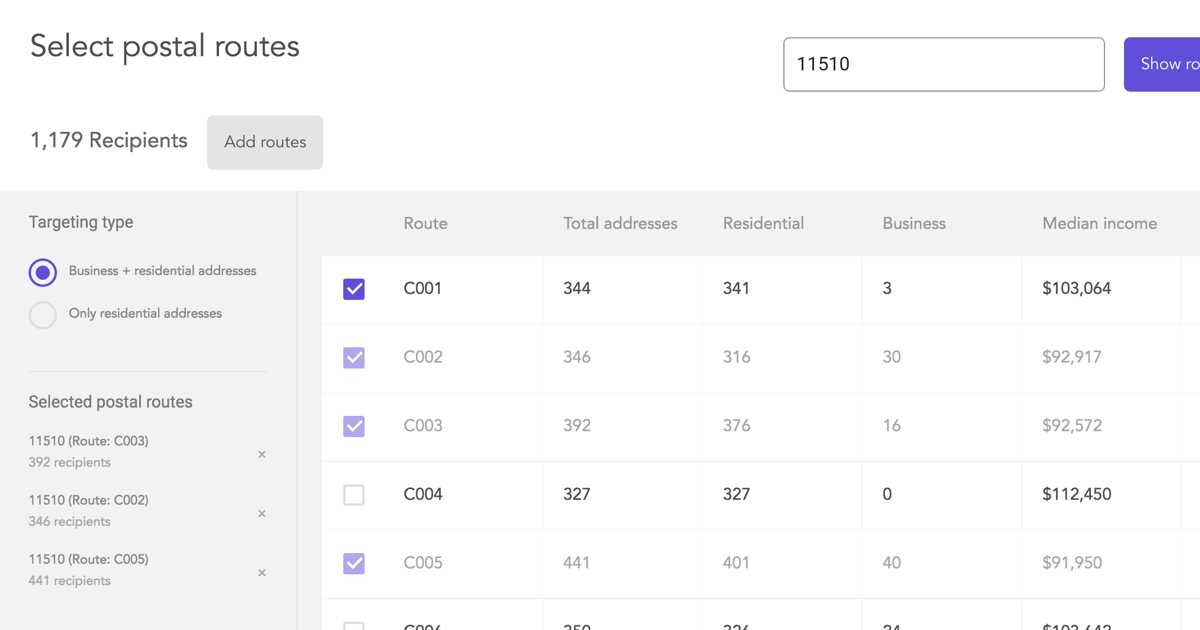Remove route C002 from selected postal routes

262,514
